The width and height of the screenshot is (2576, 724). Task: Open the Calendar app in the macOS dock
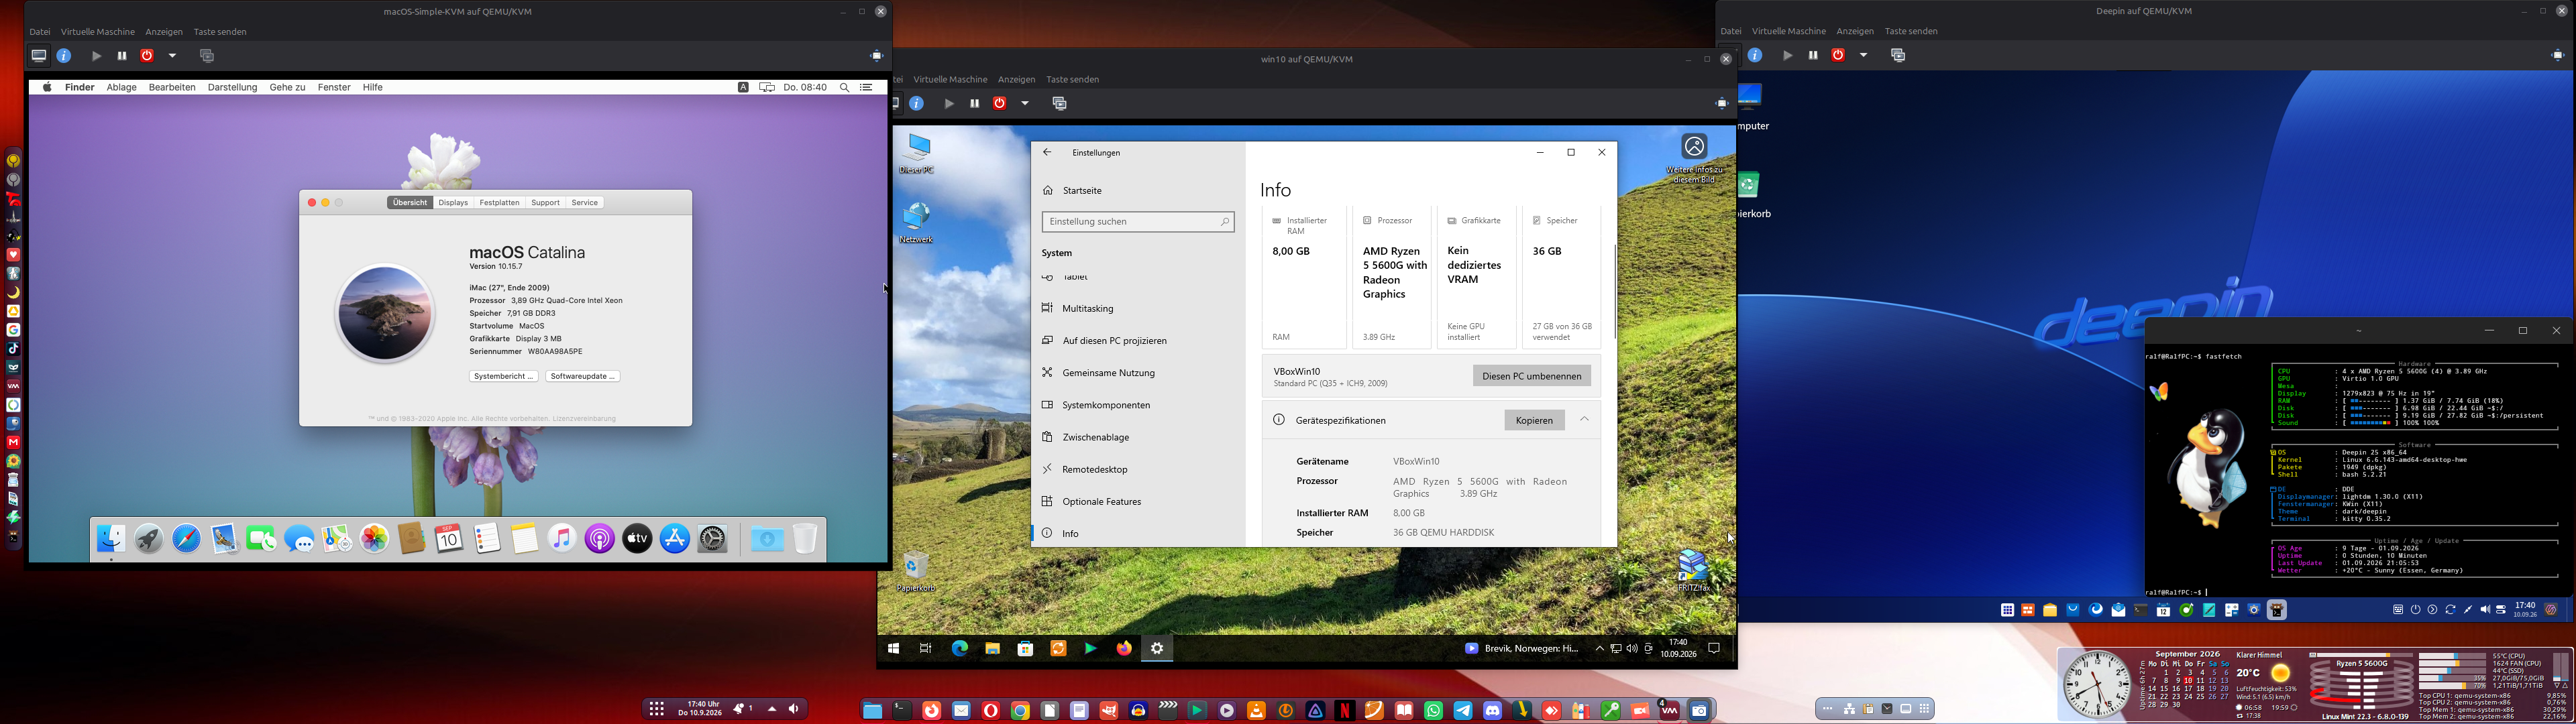click(449, 540)
